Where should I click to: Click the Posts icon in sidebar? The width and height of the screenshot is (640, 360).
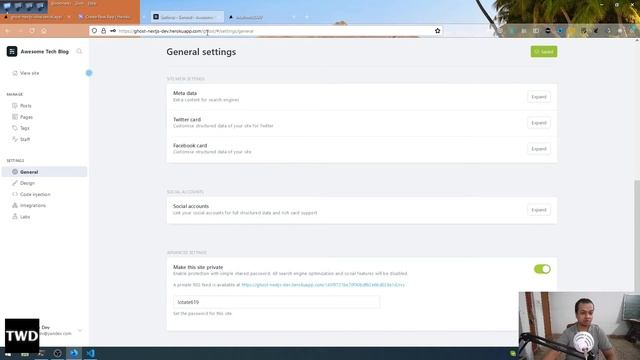[15, 106]
